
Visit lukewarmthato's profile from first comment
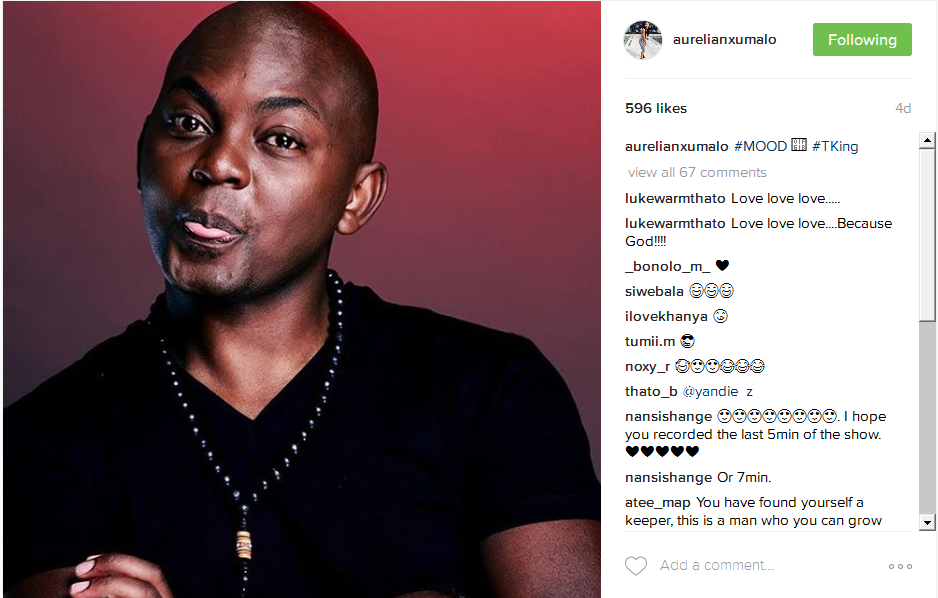[675, 199]
